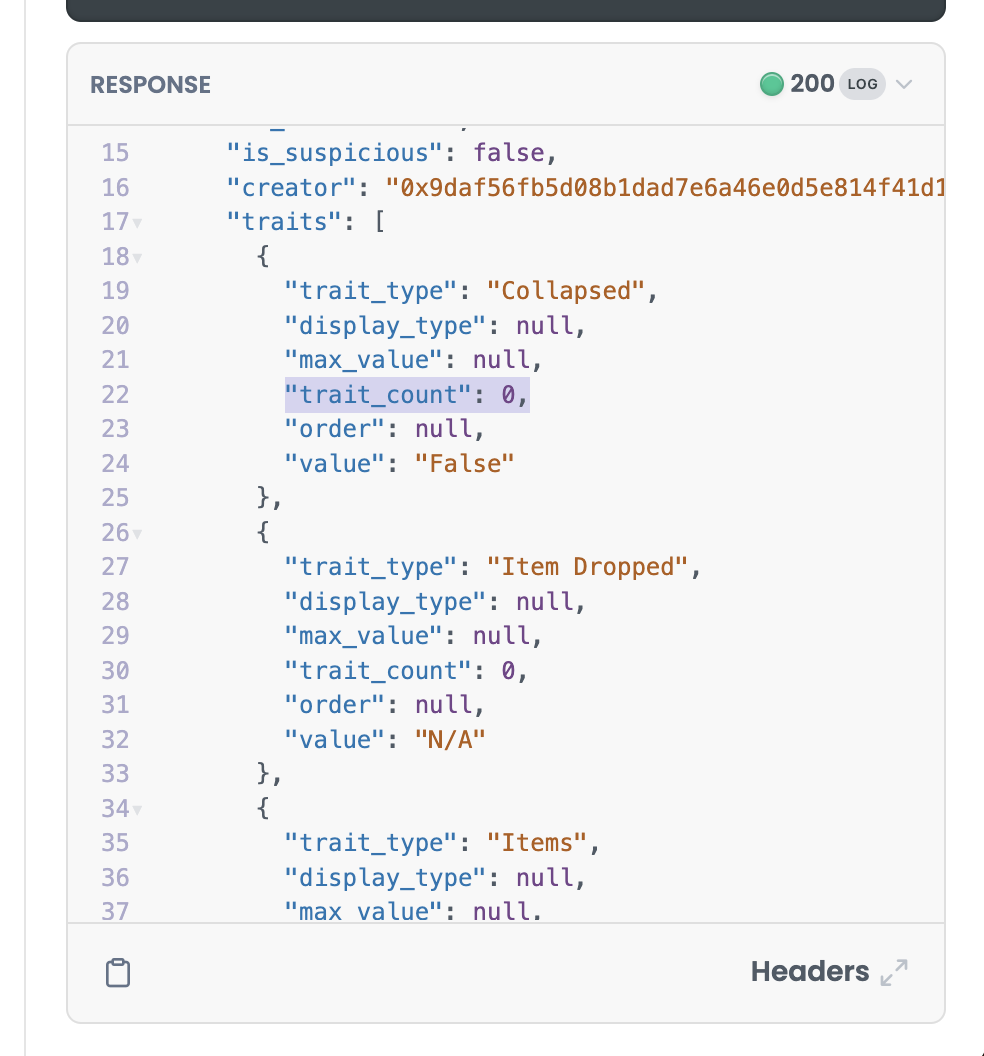Open the chevron dropdown beside the LOG badge
The image size is (984, 1056).
(903, 85)
